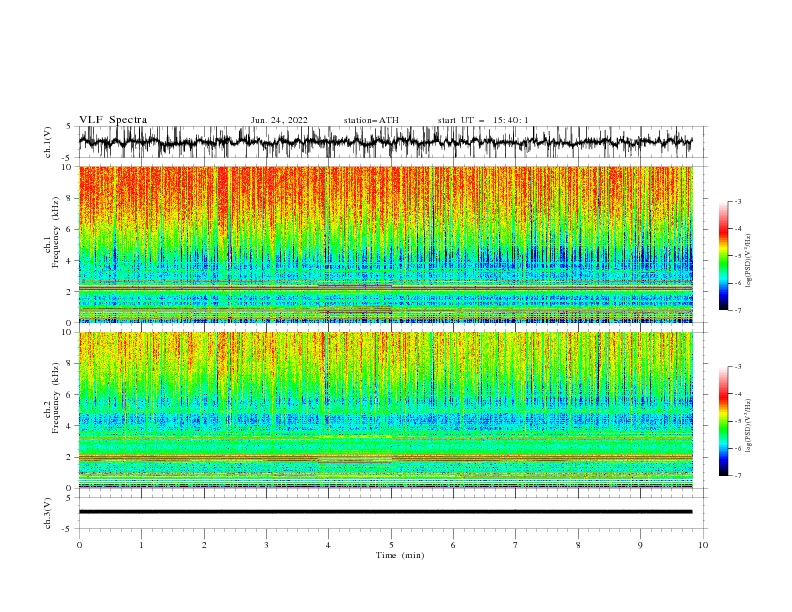This screenshot has width=792, height=612.
Task: Click the ch.3 flat black voltage trace
Action: 385,512
